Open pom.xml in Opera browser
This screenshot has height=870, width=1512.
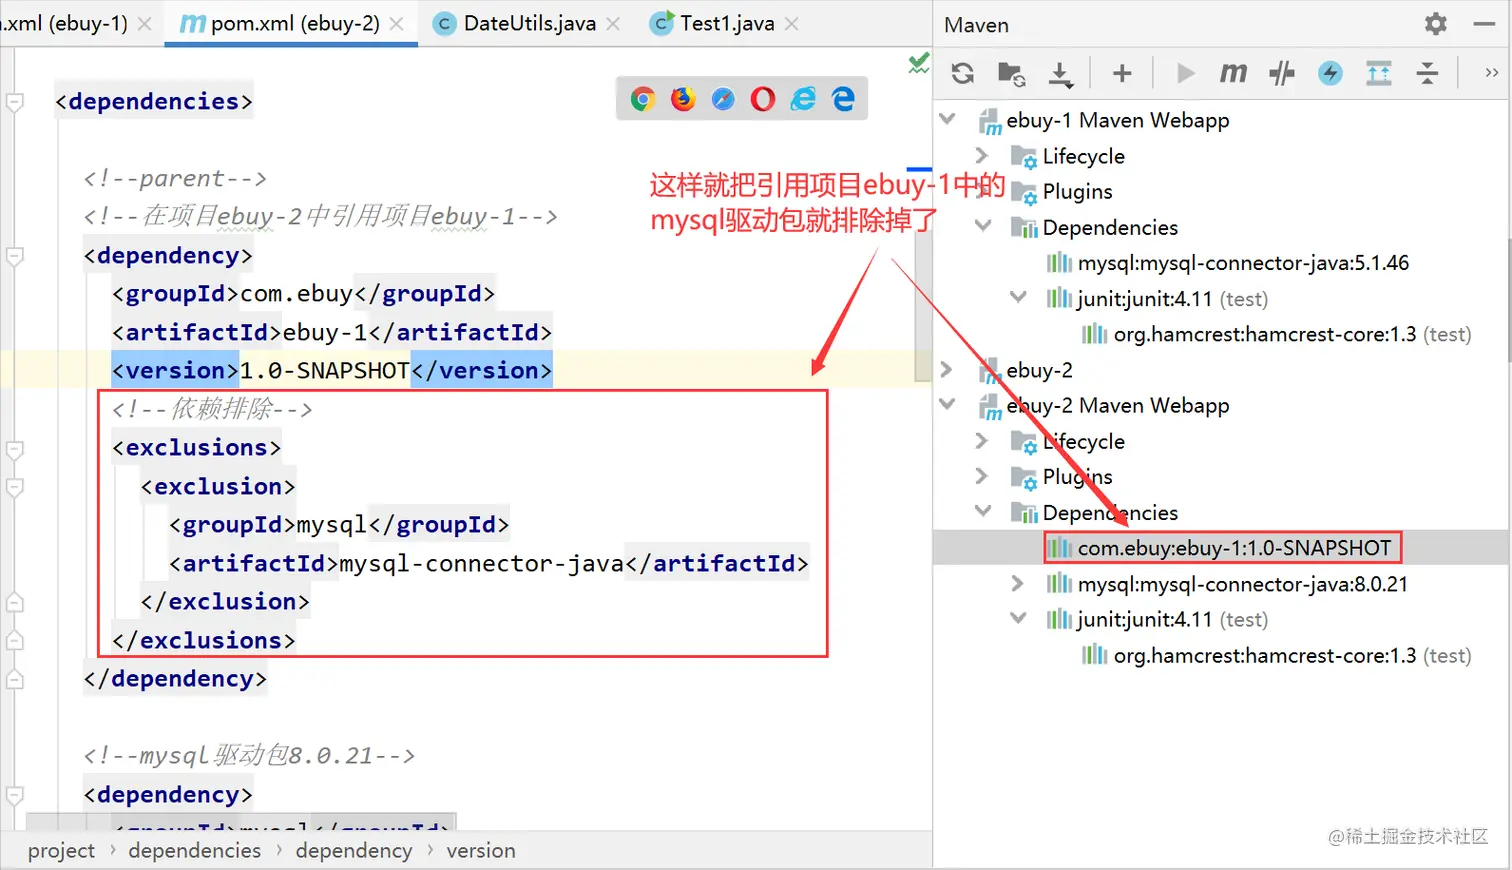coord(763,99)
